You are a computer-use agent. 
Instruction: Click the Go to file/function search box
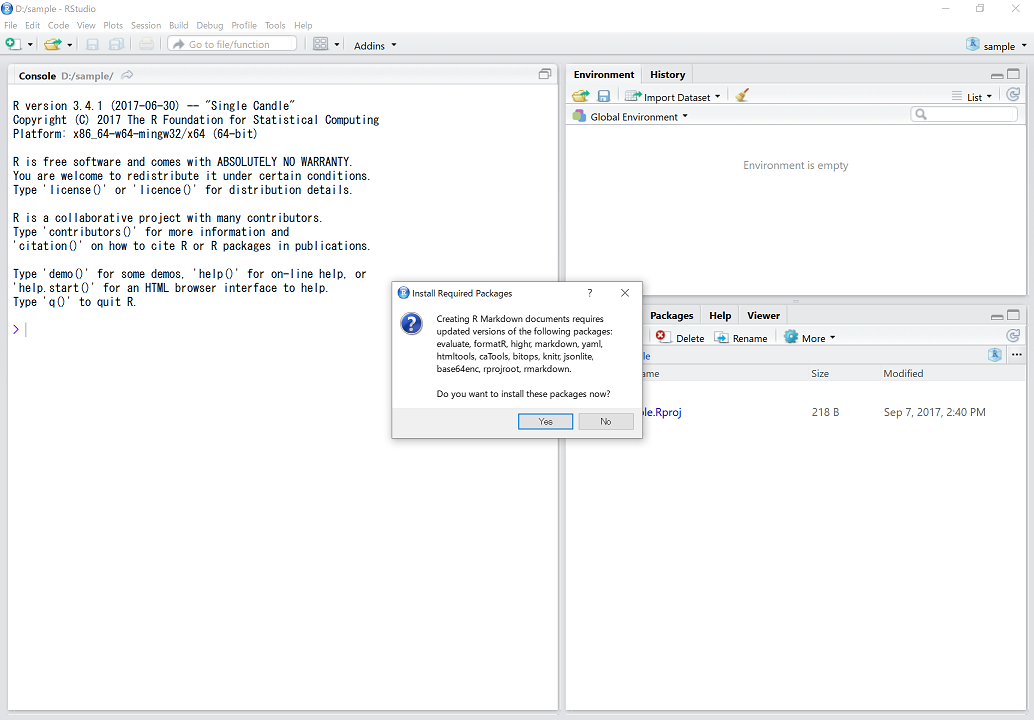[232, 44]
